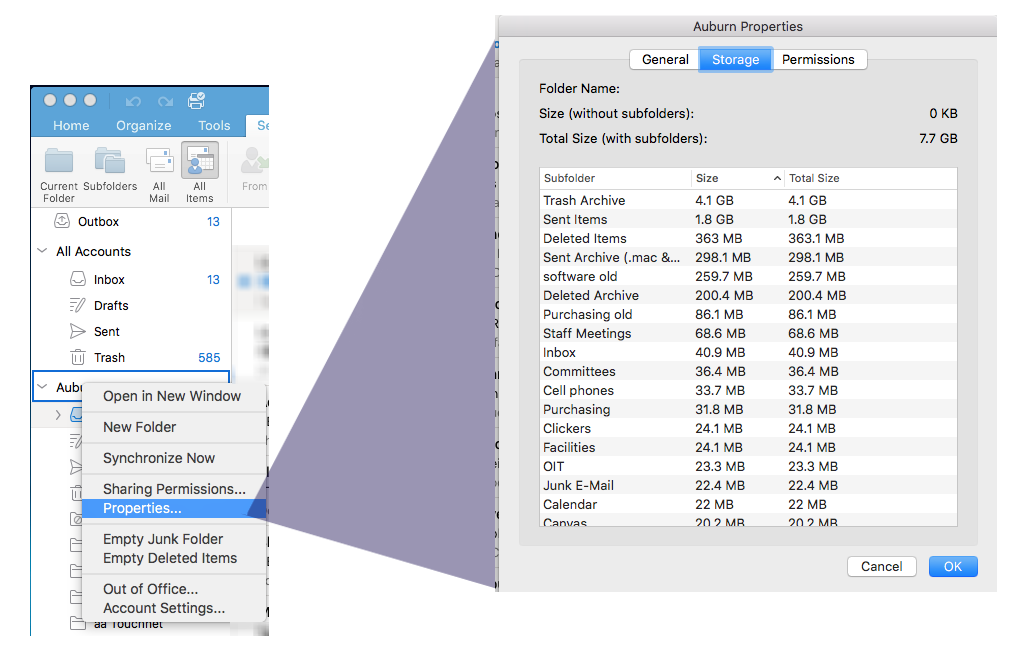The height and width of the screenshot is (662, 1025).
Task: Click the OK button
Action: point(952,567)
